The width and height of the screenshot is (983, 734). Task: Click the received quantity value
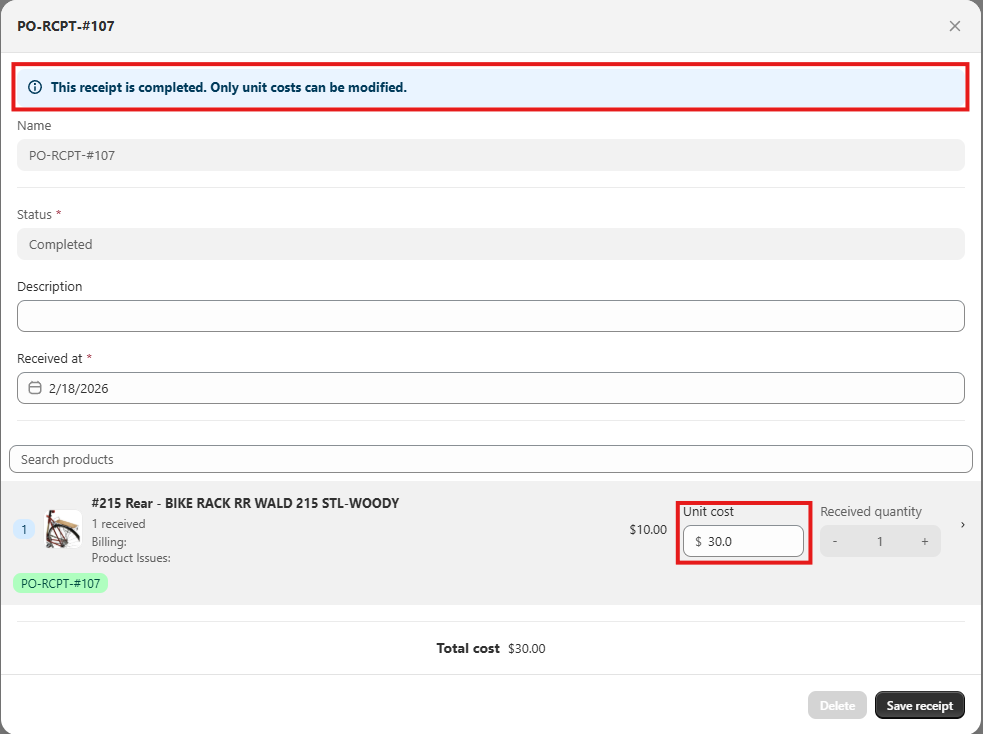pos(880,541)
